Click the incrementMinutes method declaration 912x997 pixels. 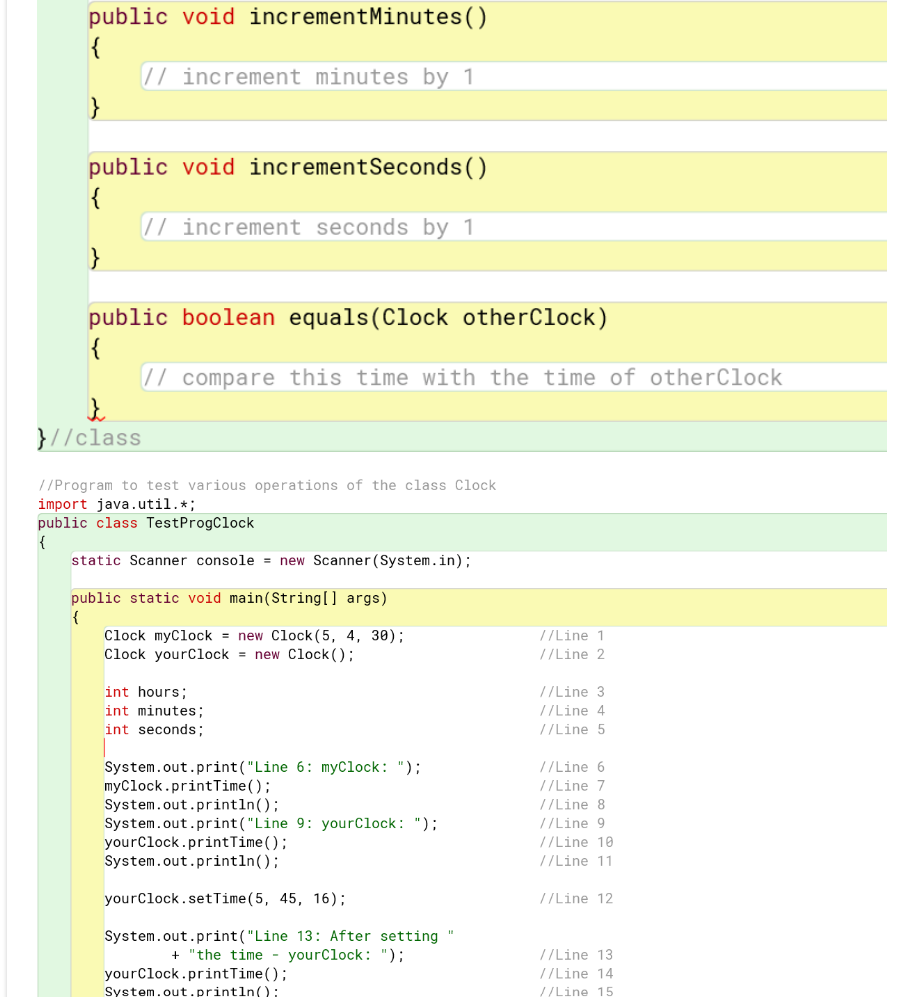[x=285, y=16]
